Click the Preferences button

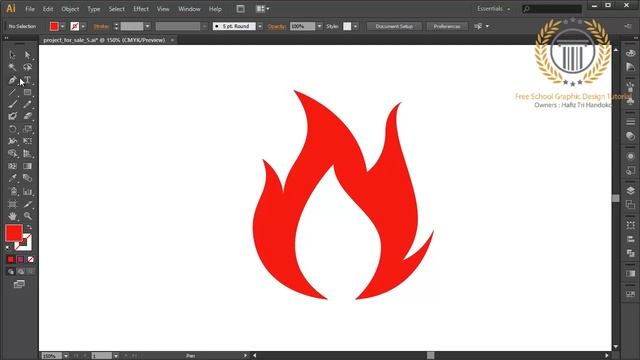(x=447, y=26)
